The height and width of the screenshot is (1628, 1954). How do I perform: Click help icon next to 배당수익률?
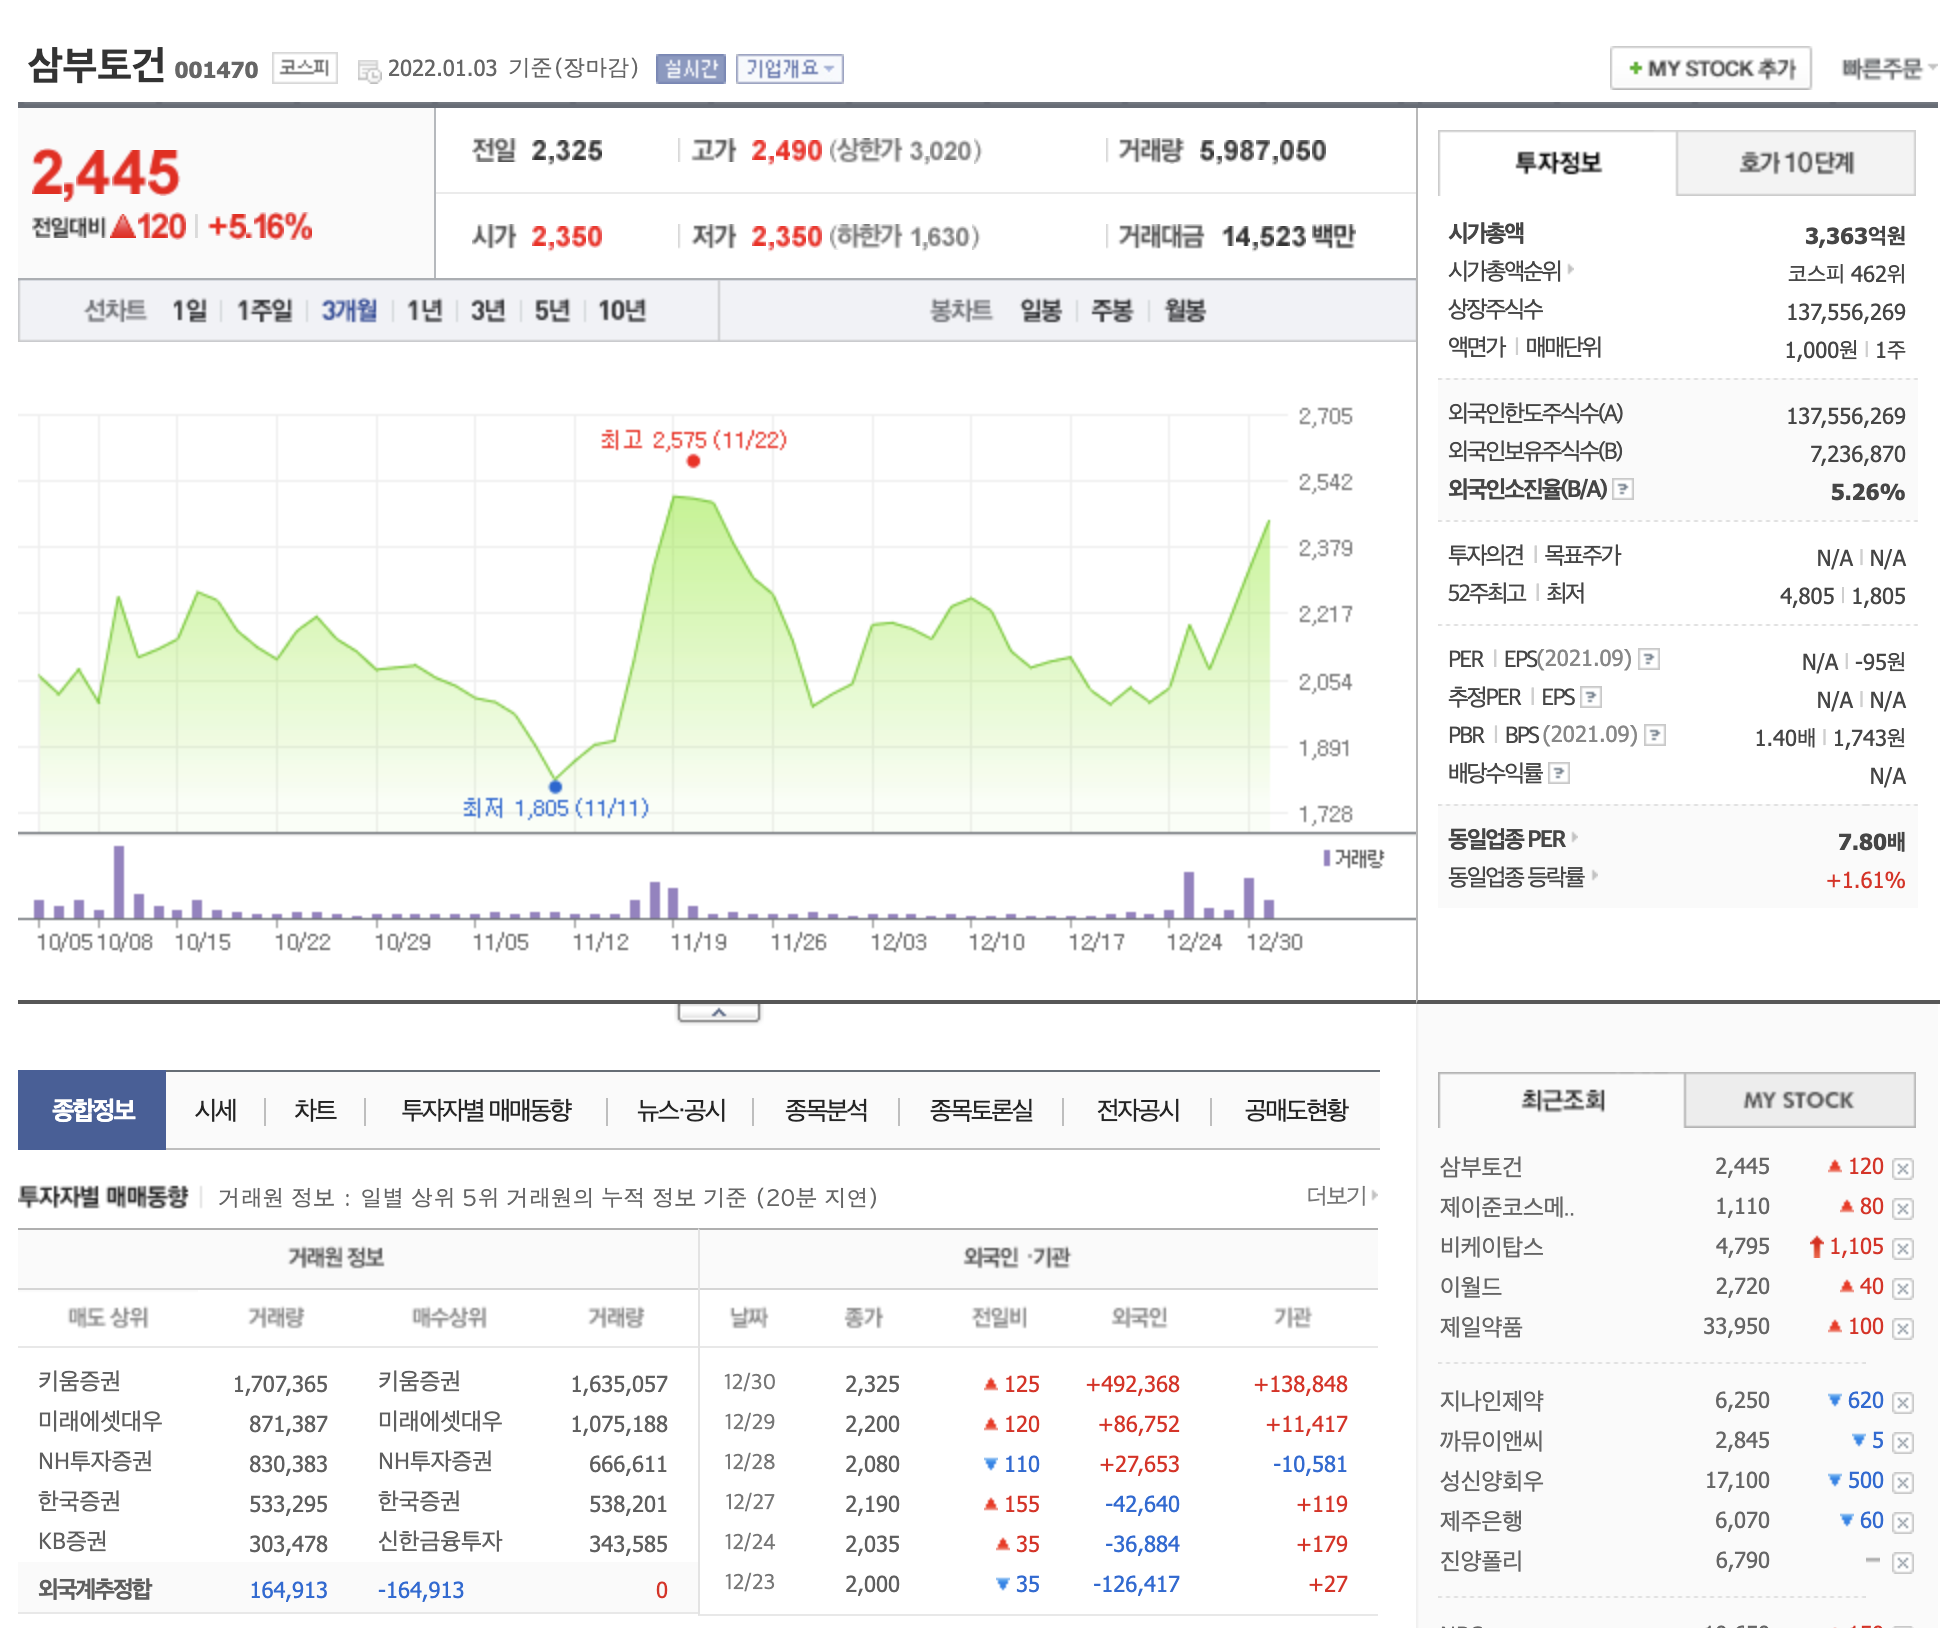[x=1559, y=773]
